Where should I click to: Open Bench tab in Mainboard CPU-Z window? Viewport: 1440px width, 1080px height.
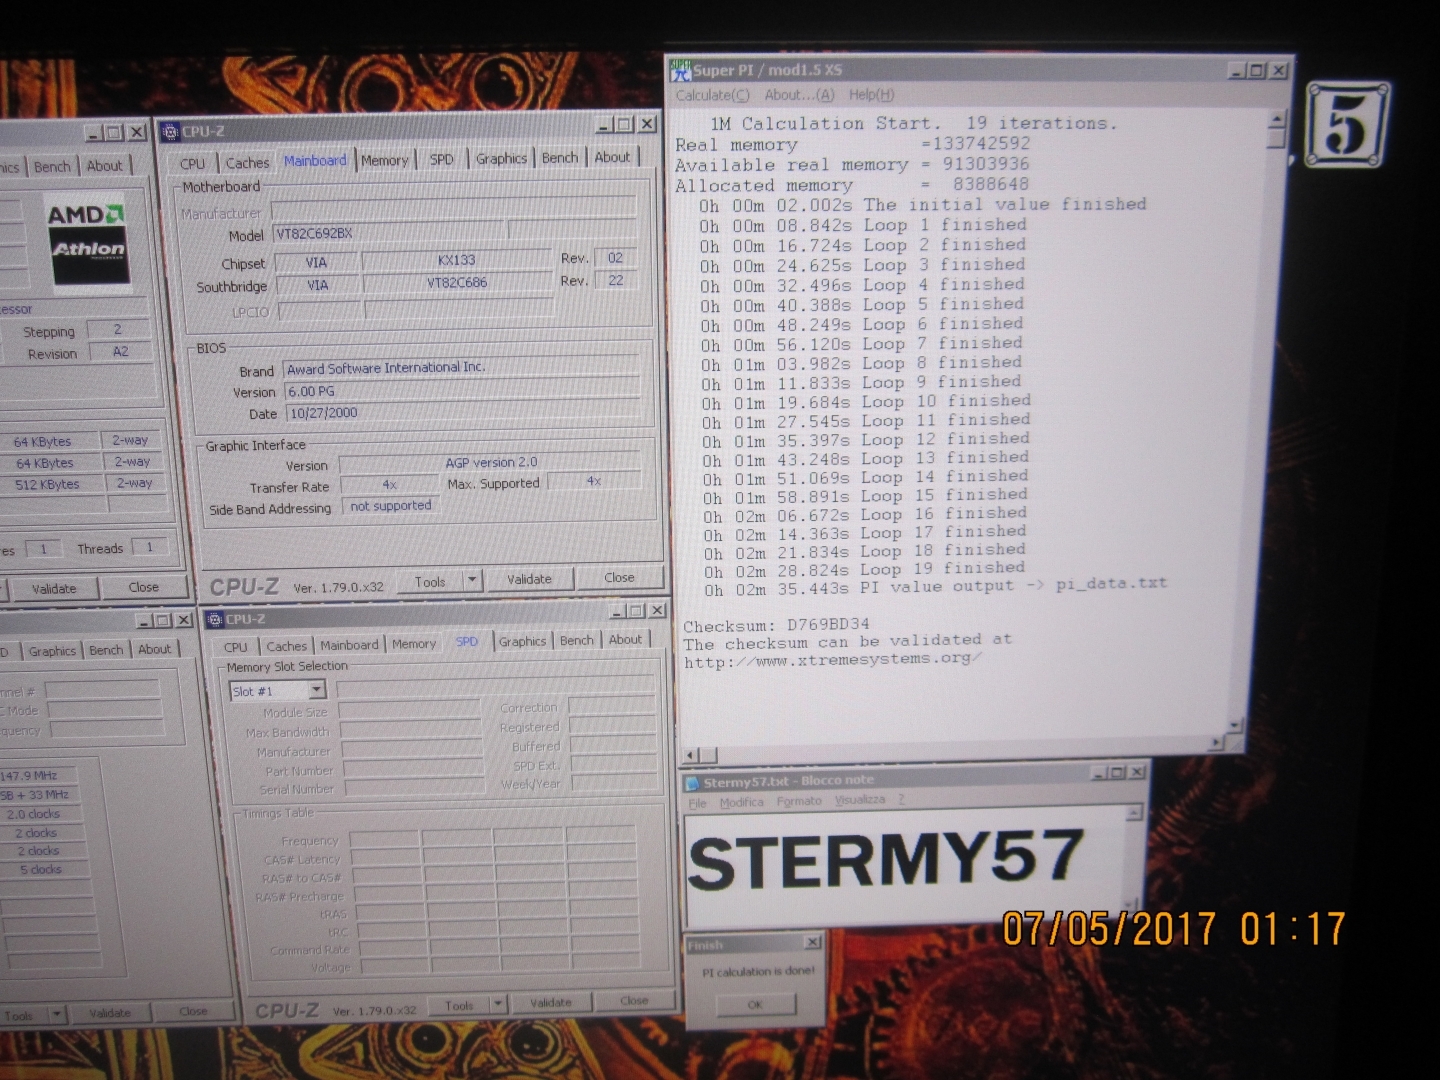click(x=560, y=157)
